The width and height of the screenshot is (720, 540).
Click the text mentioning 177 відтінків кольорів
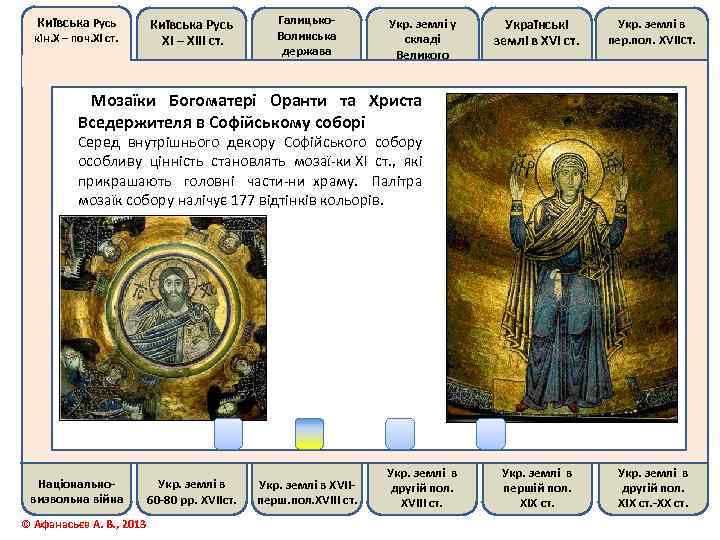[x=231, y=200]
